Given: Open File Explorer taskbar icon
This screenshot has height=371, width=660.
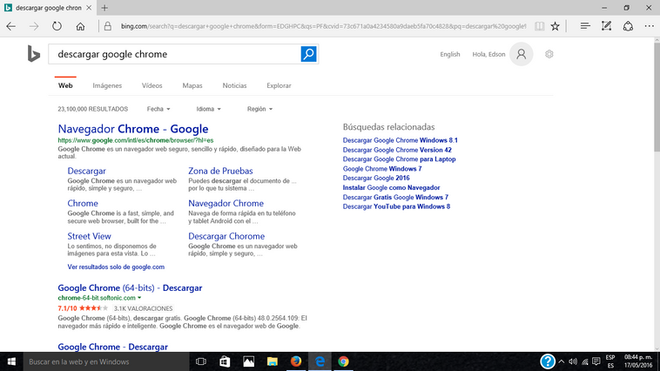Looking at the screenshot, I should [272, 362].
